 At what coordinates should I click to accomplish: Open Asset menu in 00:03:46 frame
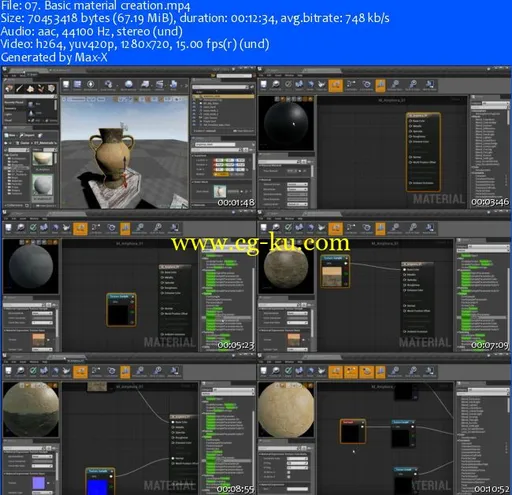pyautogui.click(x=278, y=76)
